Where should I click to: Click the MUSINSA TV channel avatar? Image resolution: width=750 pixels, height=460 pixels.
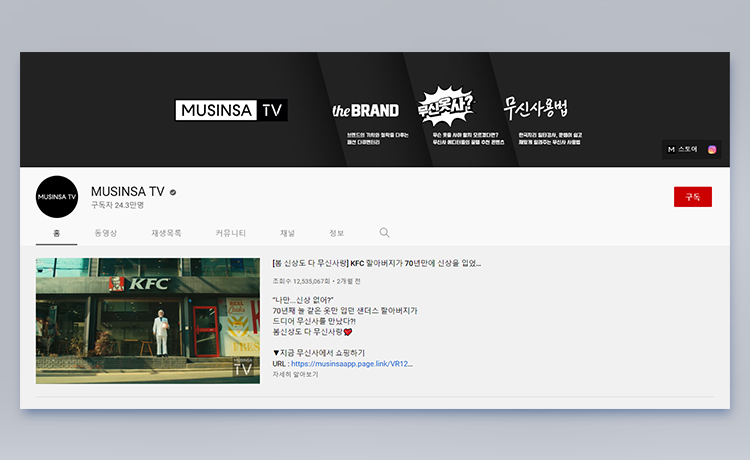57,197
